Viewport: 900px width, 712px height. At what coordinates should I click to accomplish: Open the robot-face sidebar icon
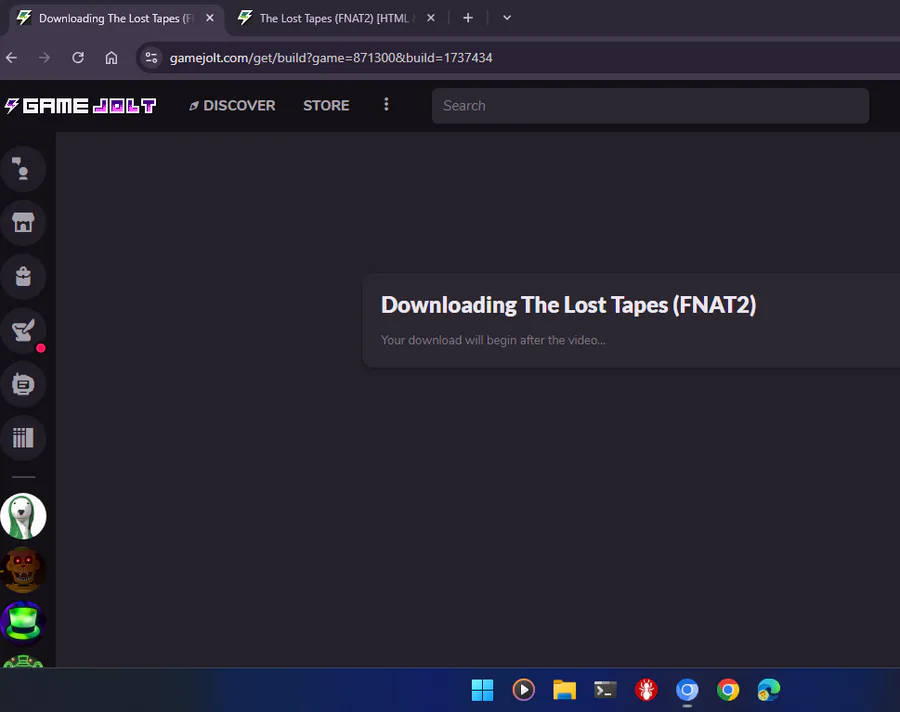23,384
